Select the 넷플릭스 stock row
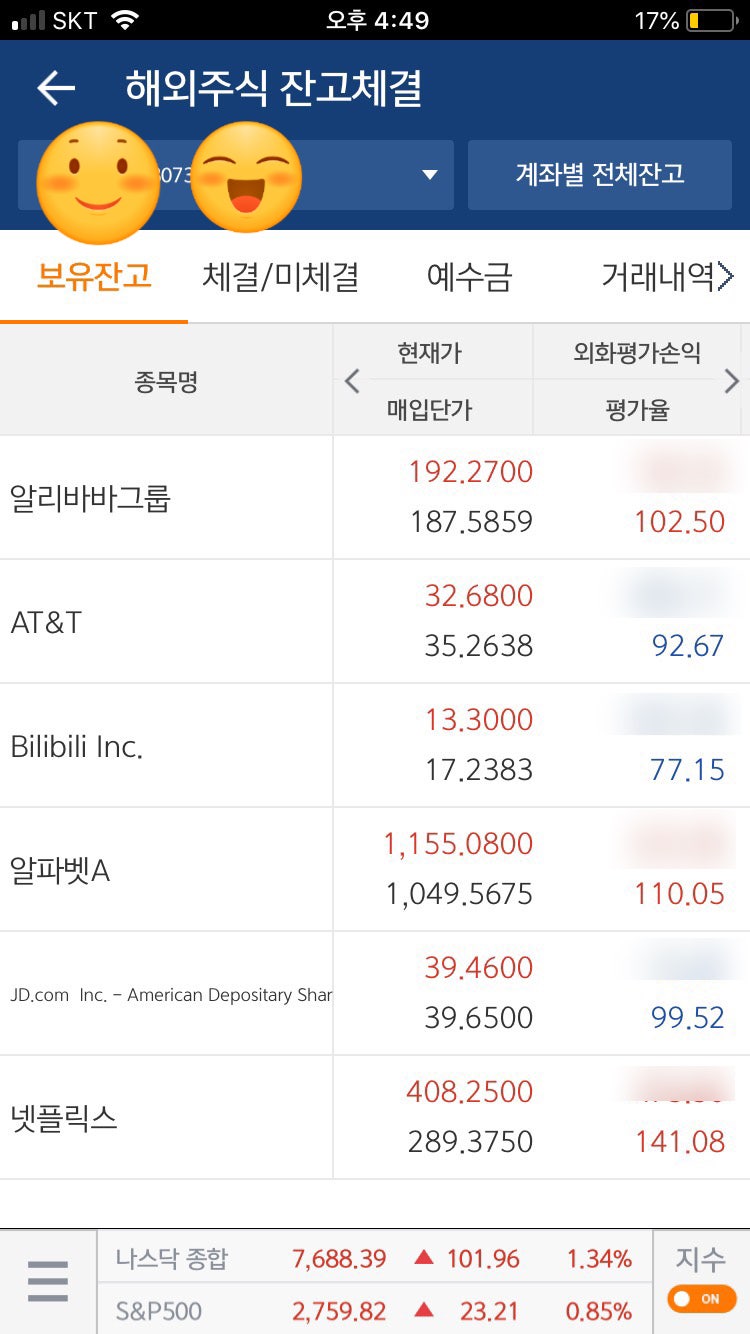This screenshot has width=750, height=1334. (x=375, y=1116)
